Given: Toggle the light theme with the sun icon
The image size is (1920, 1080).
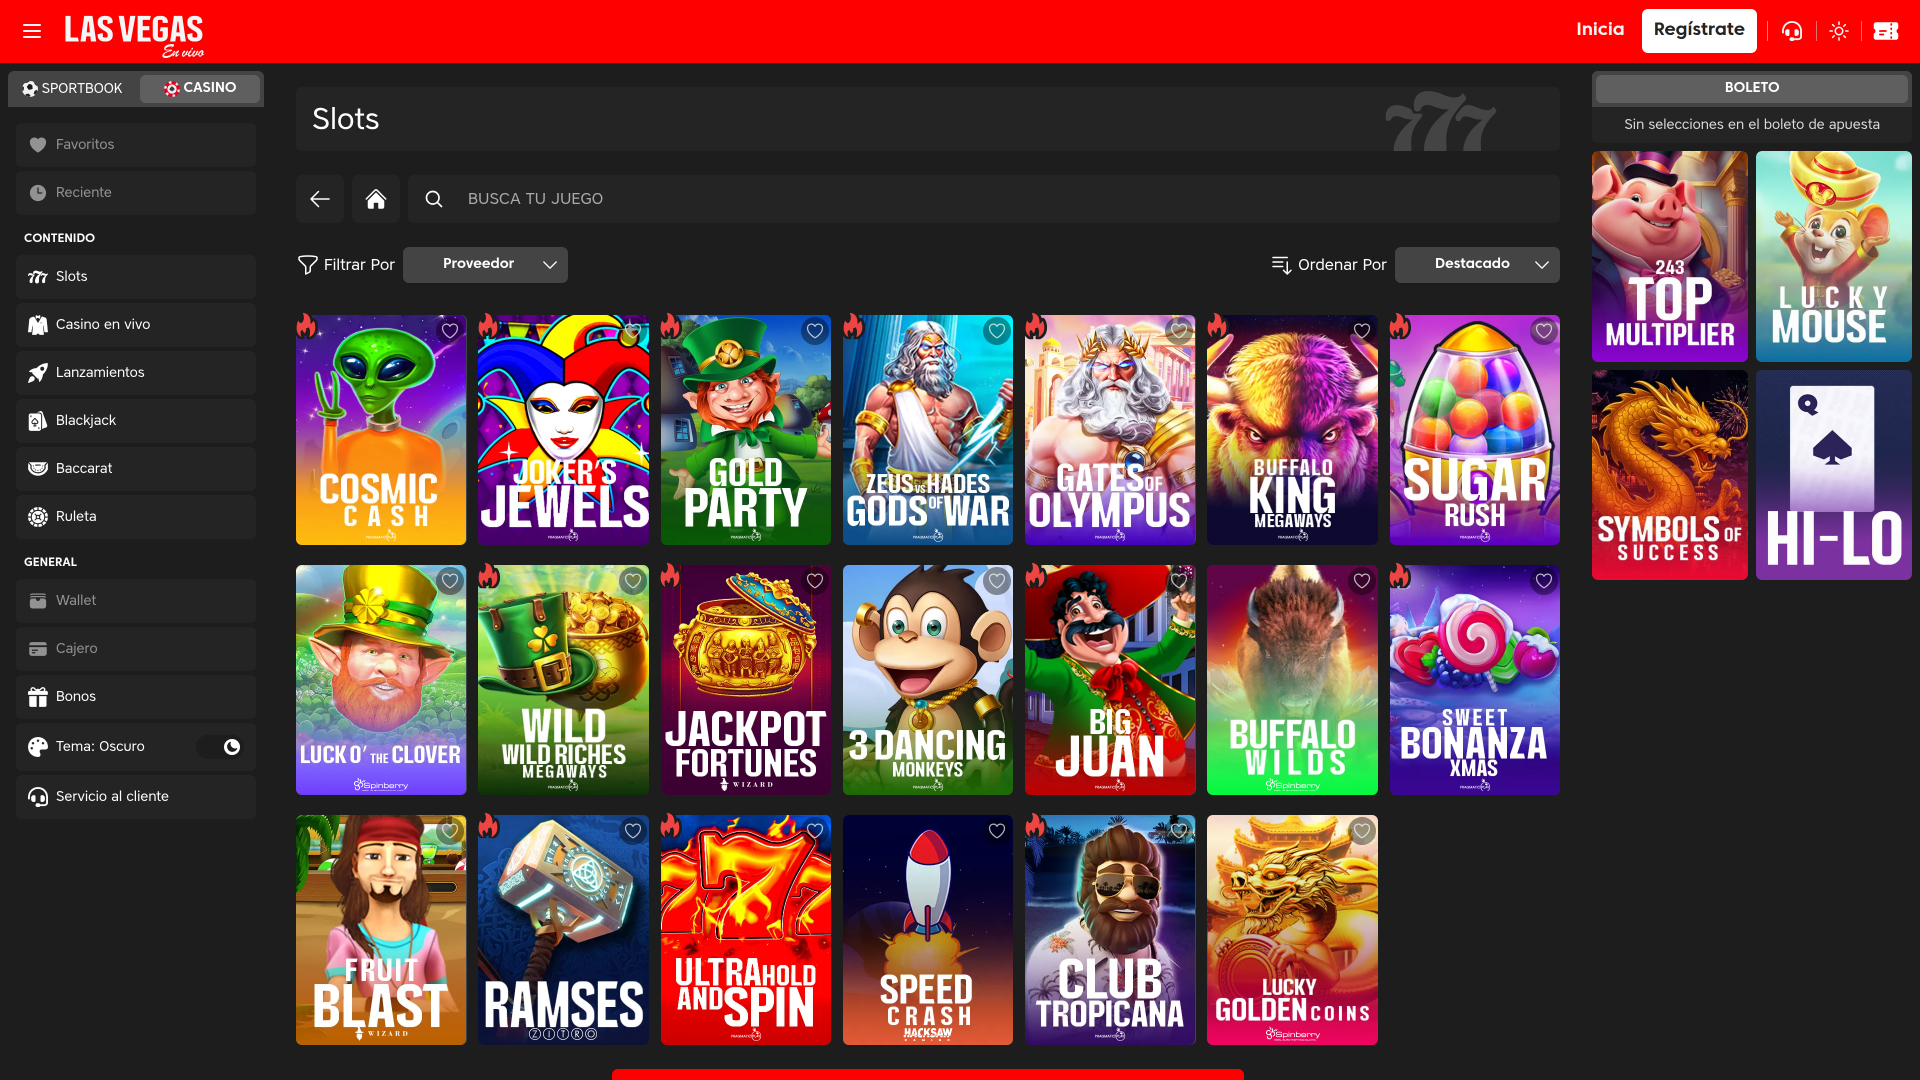Looking at the screenshot, I should click(1839, 31).
